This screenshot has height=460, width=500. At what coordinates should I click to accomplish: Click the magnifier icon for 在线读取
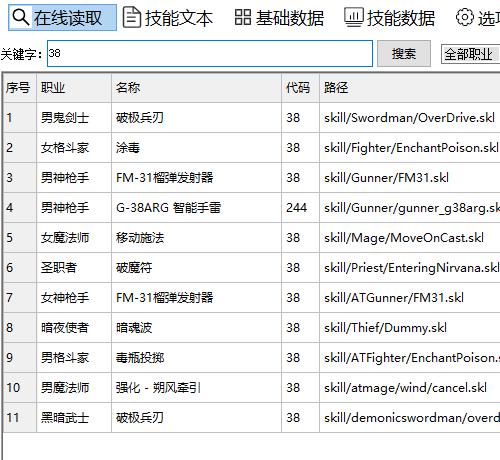20,17
